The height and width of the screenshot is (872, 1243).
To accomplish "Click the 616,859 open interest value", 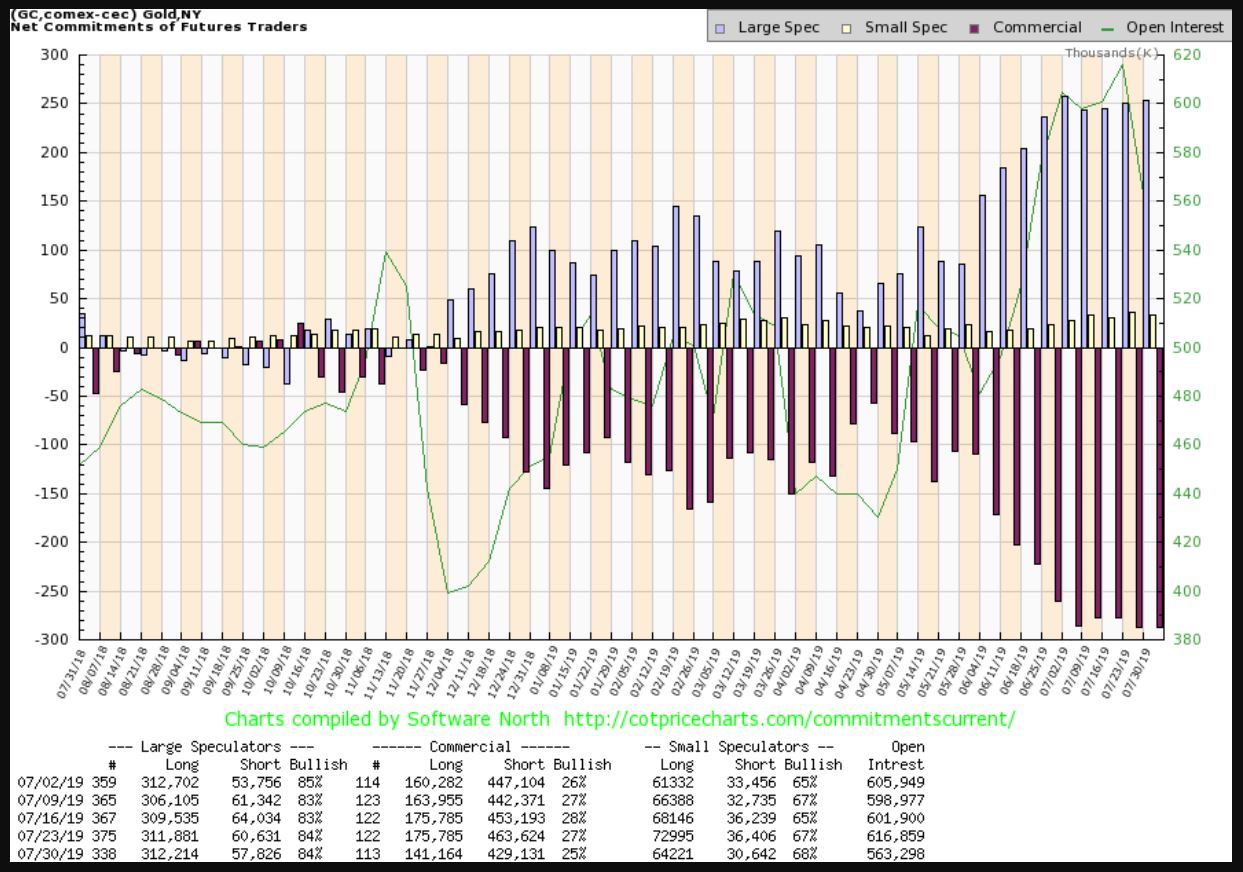I will point(895,837).
